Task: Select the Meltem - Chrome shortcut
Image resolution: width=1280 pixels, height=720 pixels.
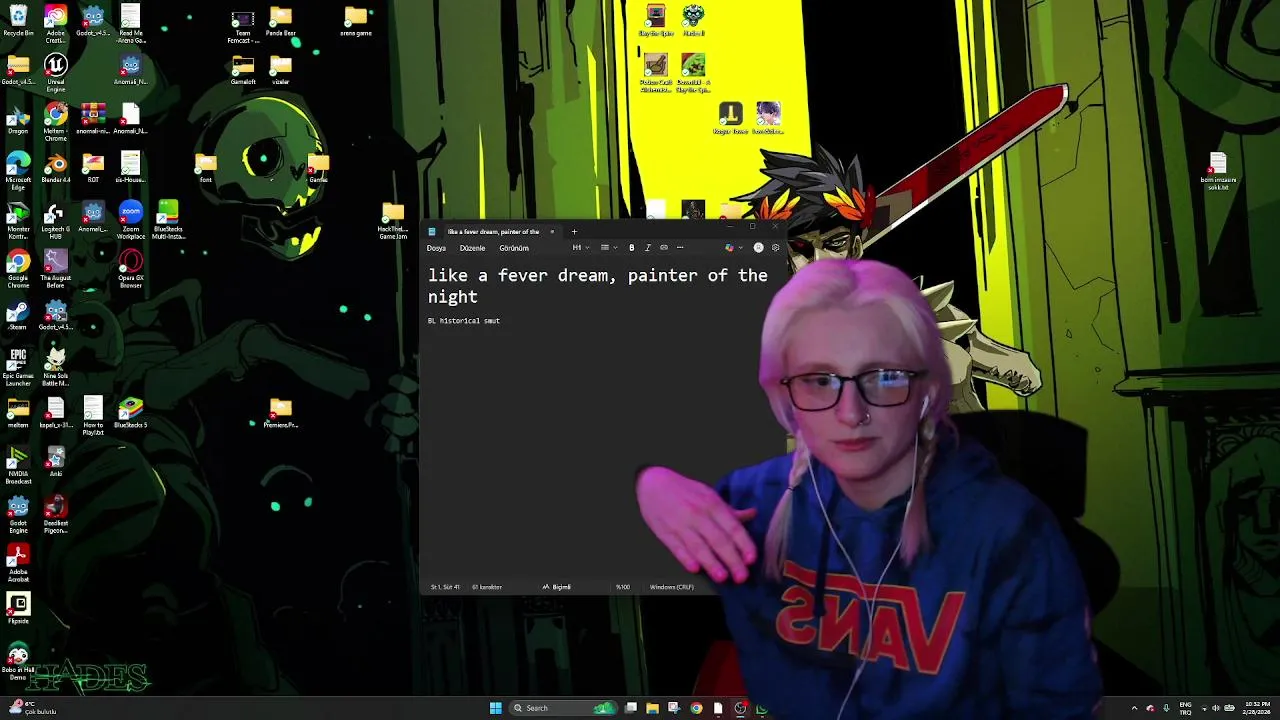Action: 56,123
